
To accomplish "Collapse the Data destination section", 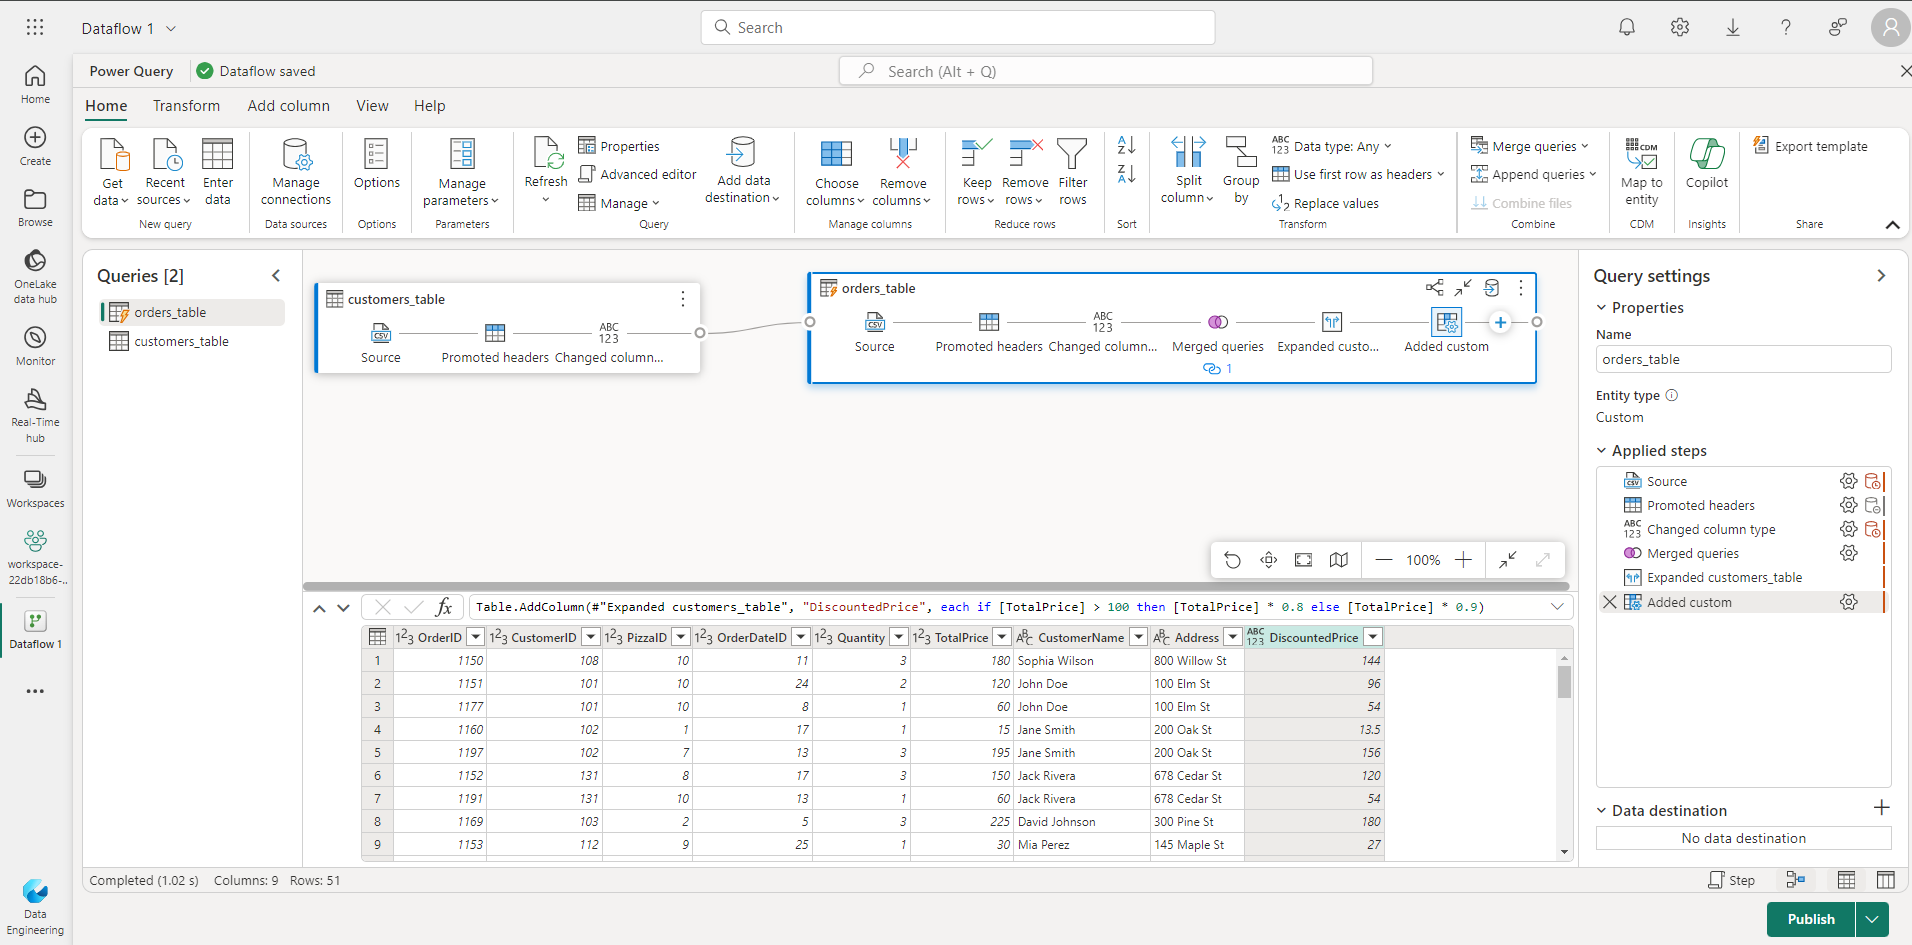I will (1601, 811).
